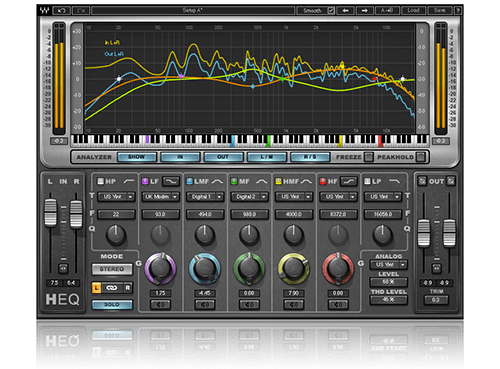Screen dimensions: 500x369
Task: Undo the last change with the undo arrow
Action: pos(62,11)
